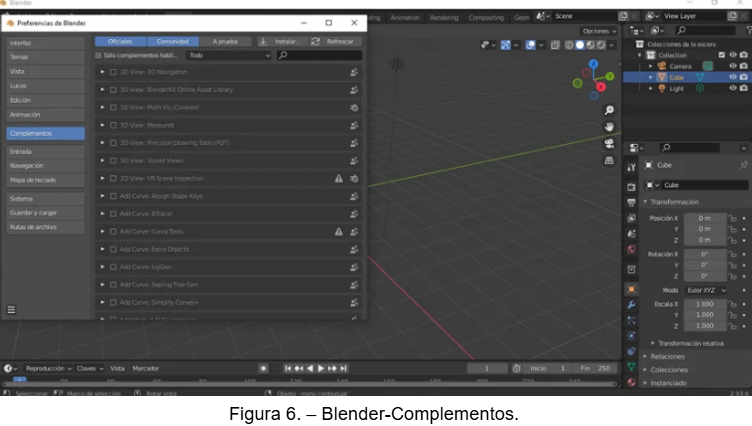Image resolution: width=752 pixels, height=426 pixels.
Task: Open Mapa de teclado preferences section
Action: coord(46,180)
